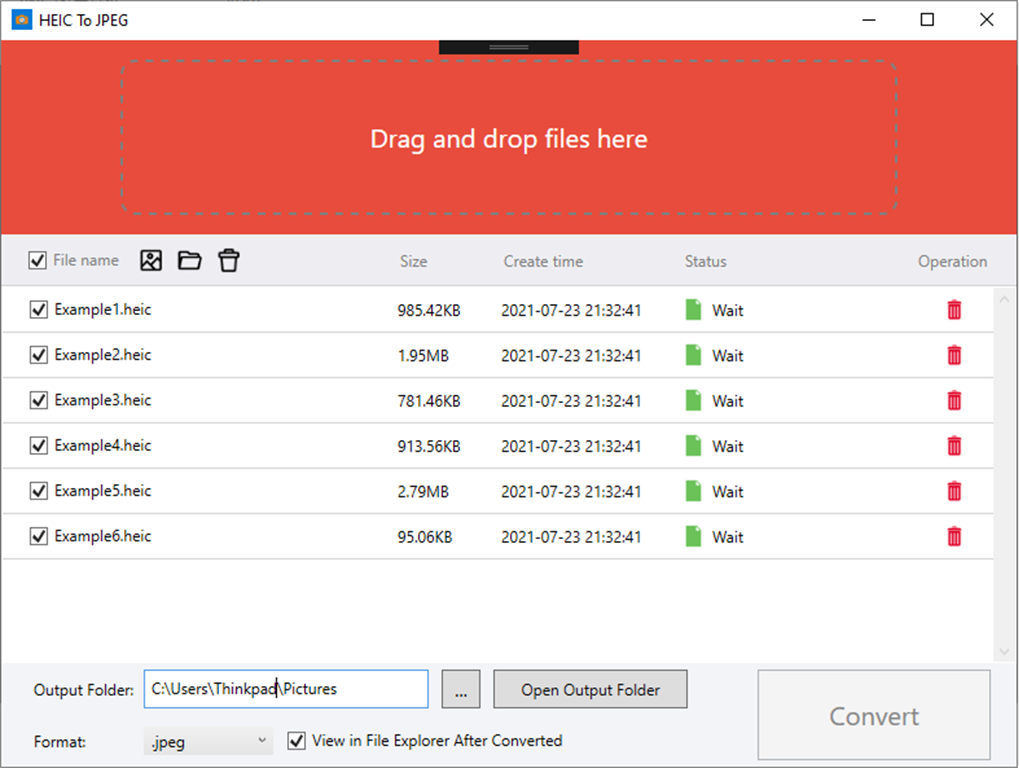This screenshot has height=768, width=1019.
Task: Click the Drag and drop files here area
Action: coord(509,138)
